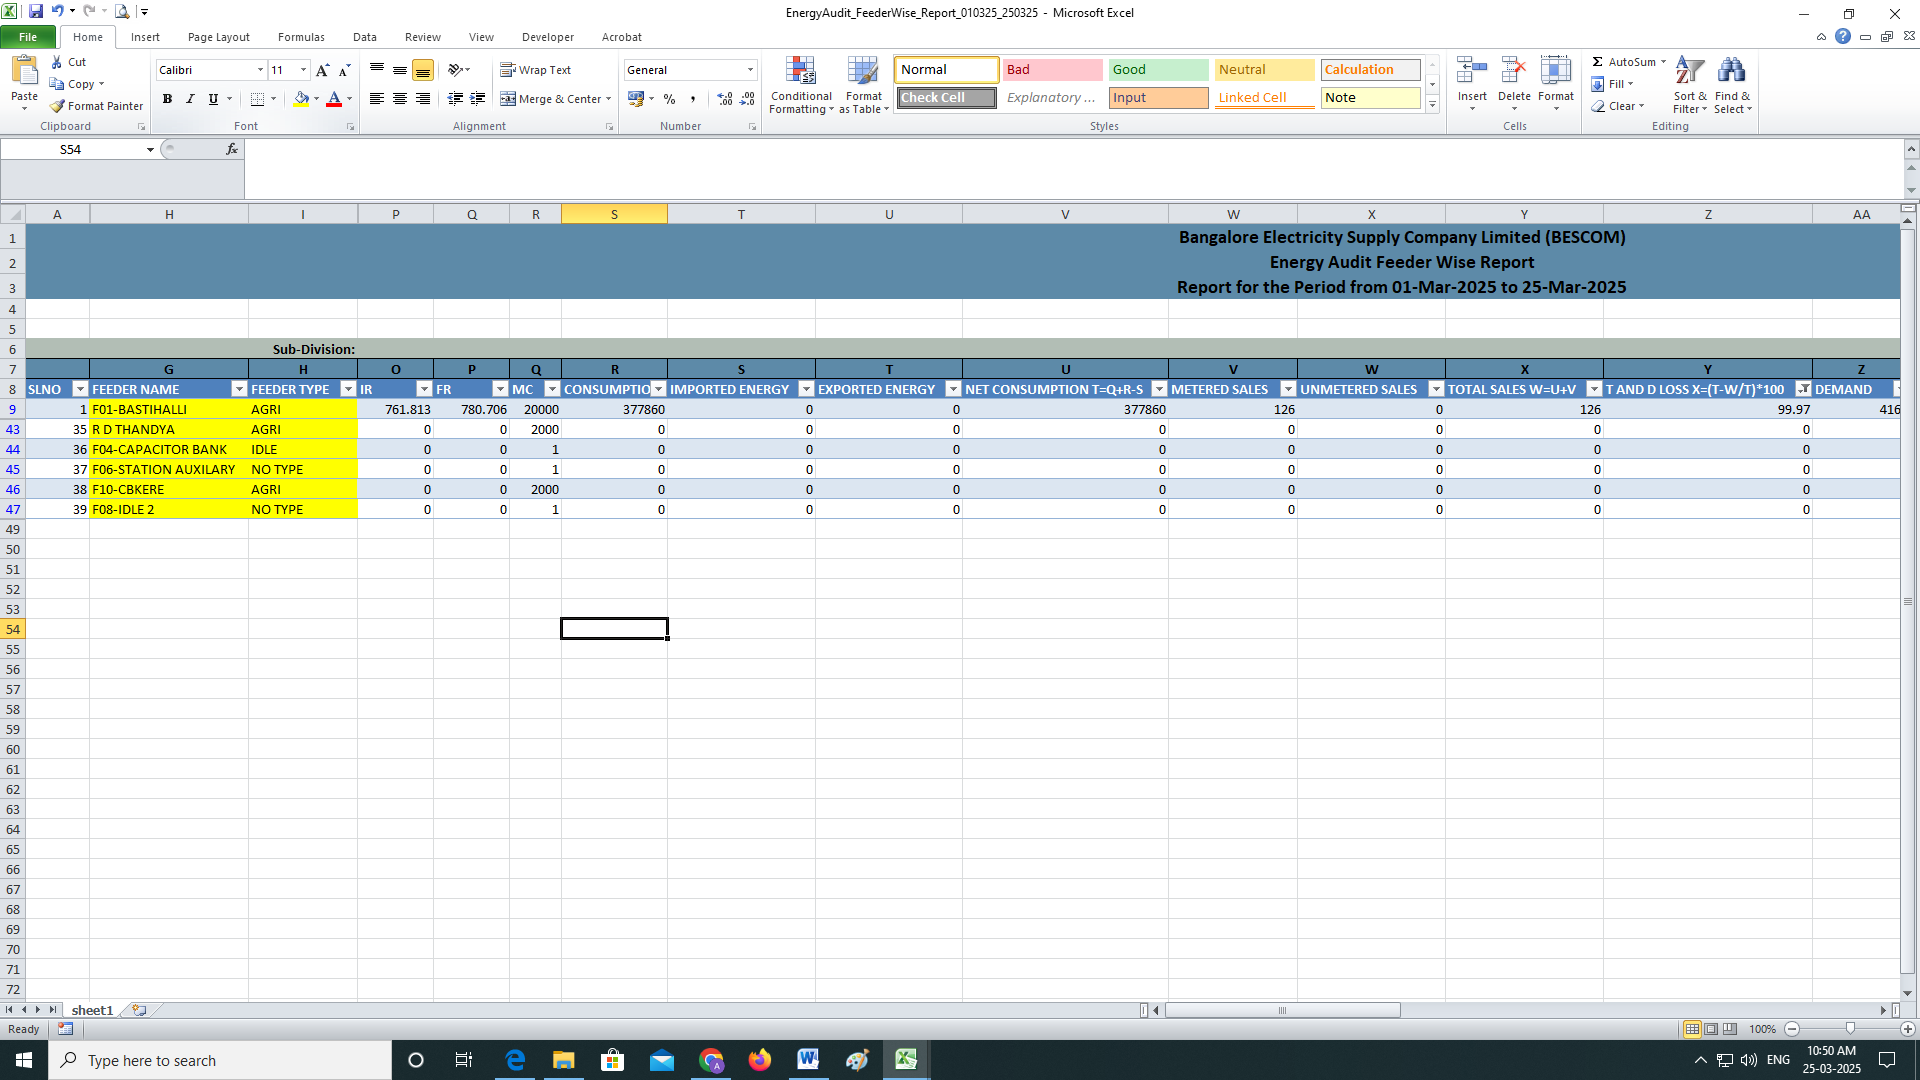Click AutoSum sigma icon
Viewport: 1920px width, 1080px height.
click(x=1598, y=62)
